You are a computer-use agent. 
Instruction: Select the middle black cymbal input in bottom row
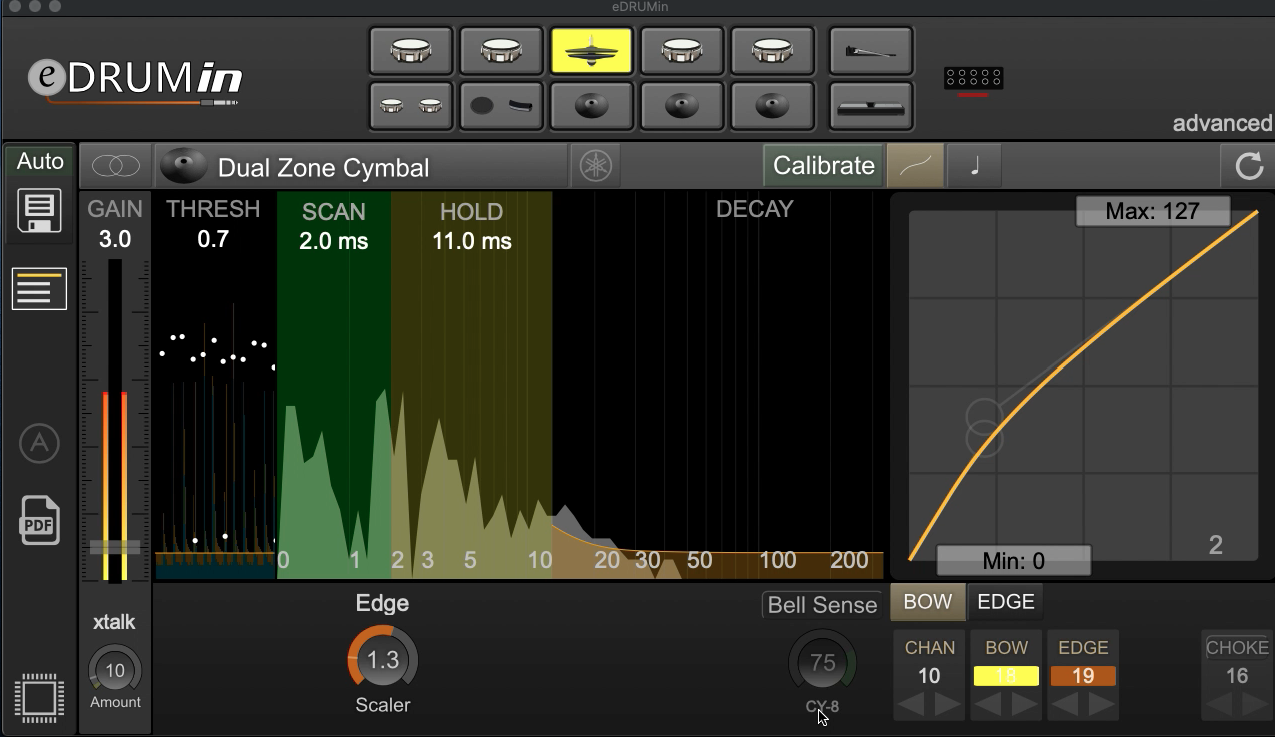pos(681,106)
